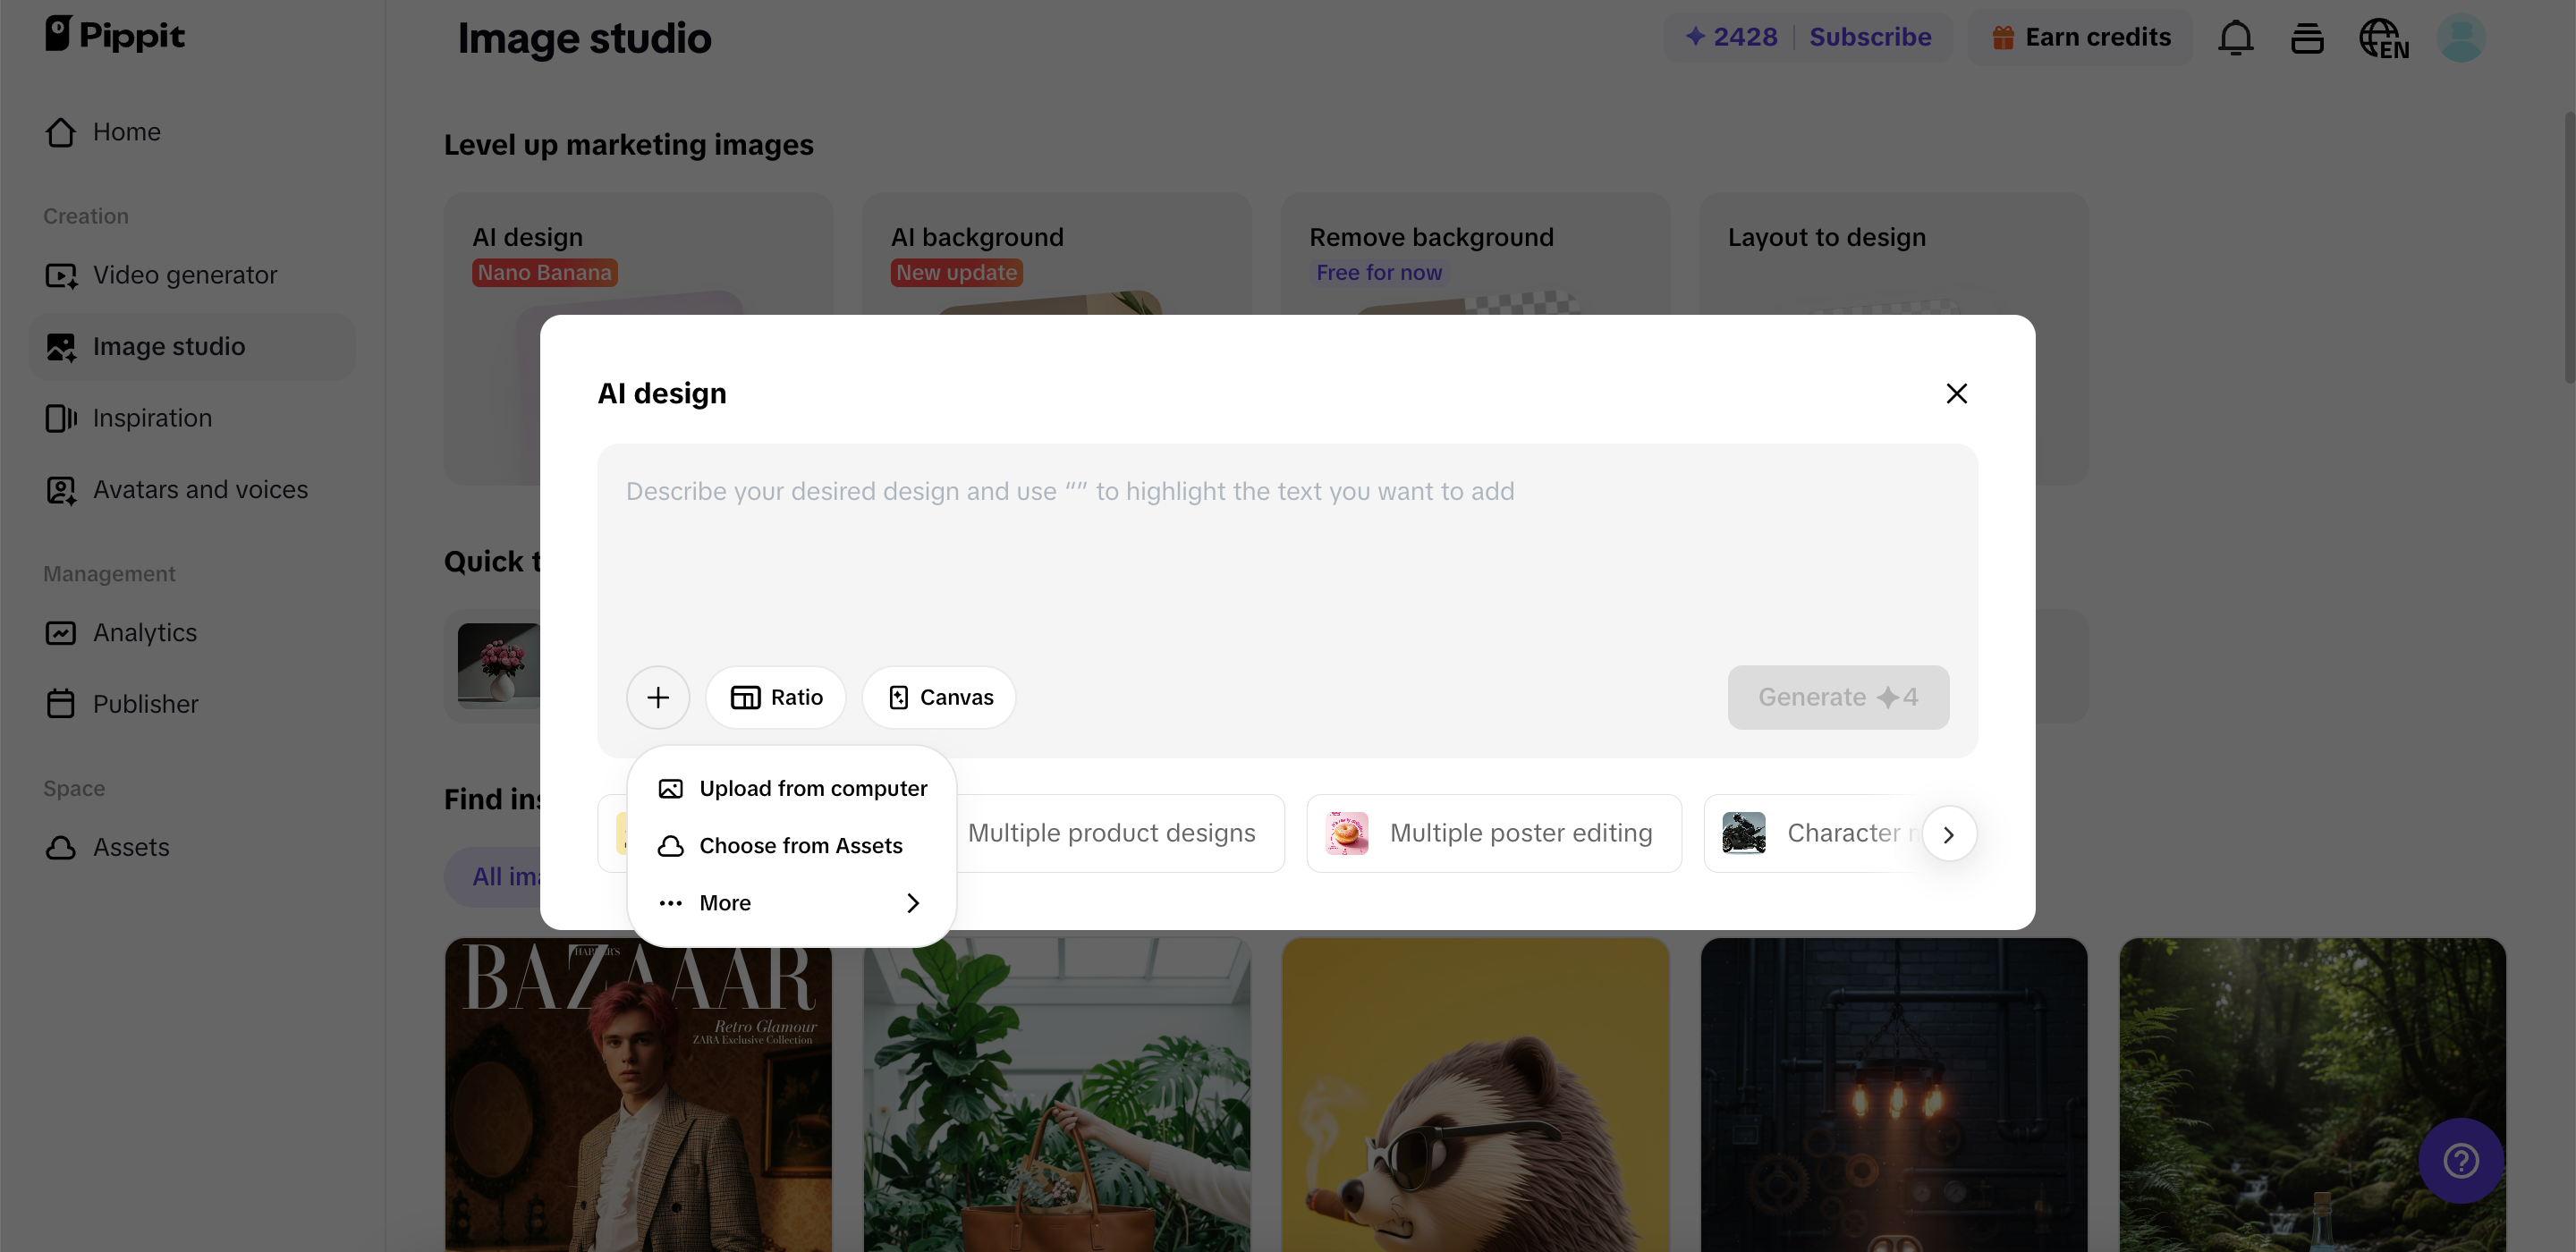Image resolution: width=2576 pixels, height=1252 pixels.
Task: Open the Ratio options
Action: (776, 697)
